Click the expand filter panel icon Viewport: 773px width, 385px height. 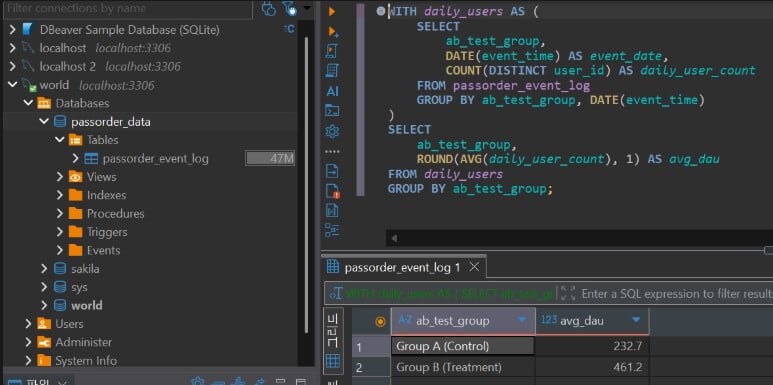pos(568,293)
